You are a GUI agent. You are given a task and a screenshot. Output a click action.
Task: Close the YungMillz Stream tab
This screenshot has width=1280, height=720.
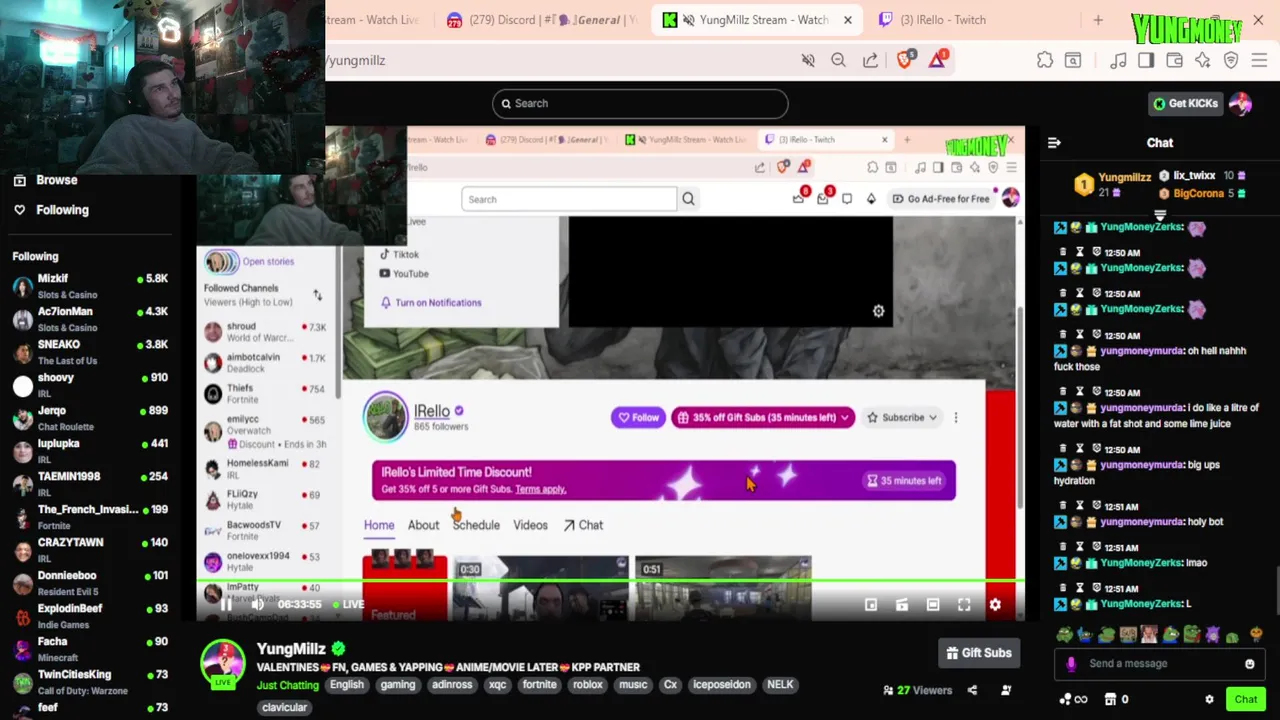point(848,20)
